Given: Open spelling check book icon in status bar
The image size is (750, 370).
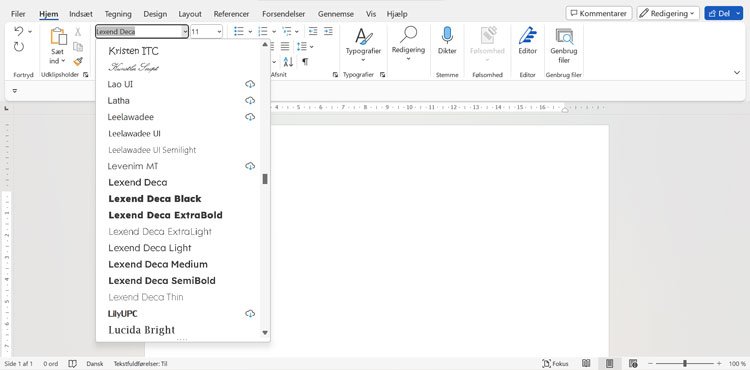Looking at the screenshot, I should click(72, 364).
